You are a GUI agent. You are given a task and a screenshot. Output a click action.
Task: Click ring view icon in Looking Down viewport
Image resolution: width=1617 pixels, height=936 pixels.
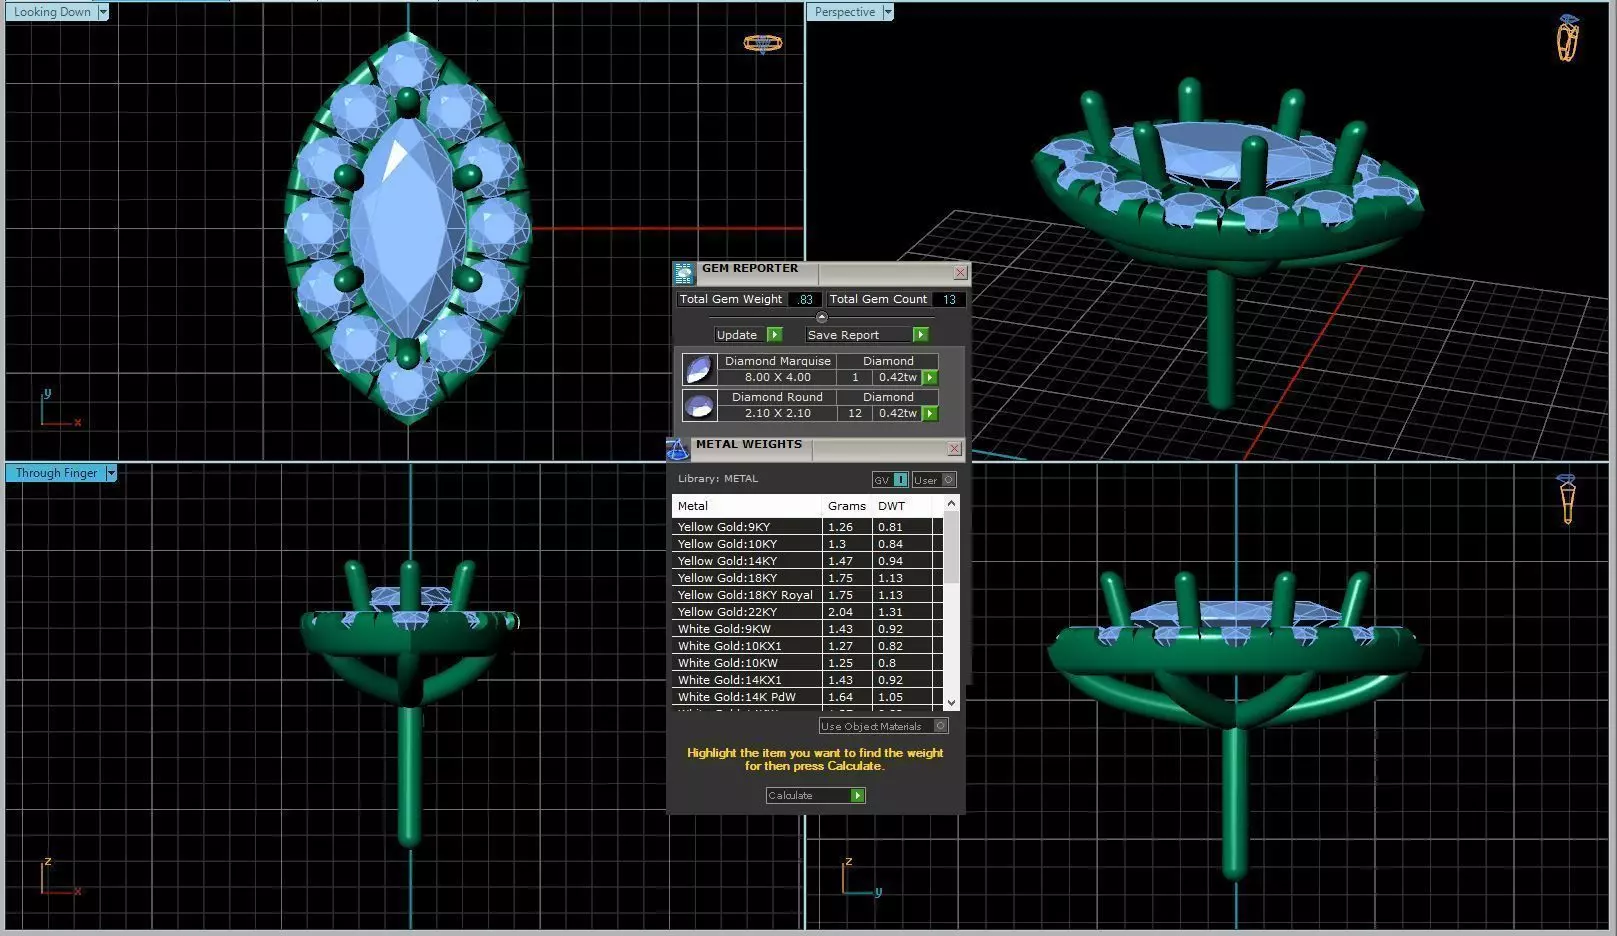click(x=762, y=43)
